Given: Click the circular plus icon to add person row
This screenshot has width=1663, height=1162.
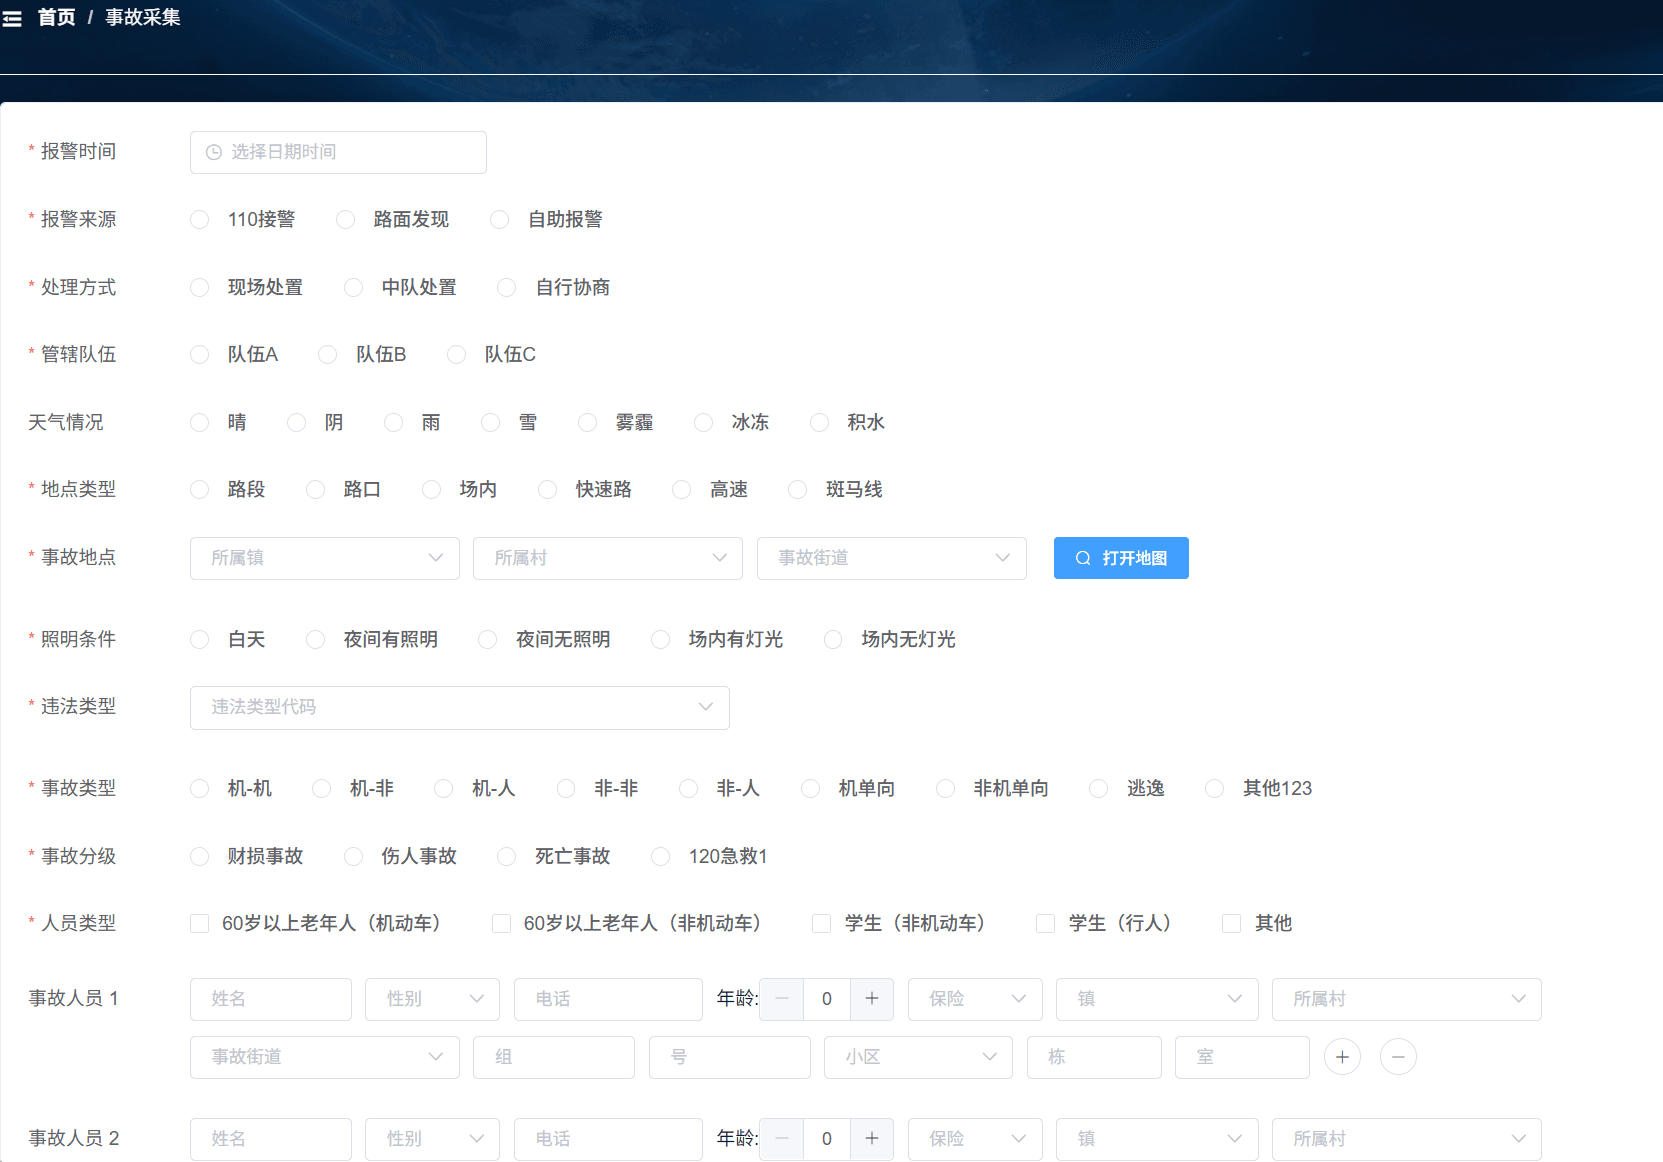Looking at the screenshot, I should pos(1342,1057).
